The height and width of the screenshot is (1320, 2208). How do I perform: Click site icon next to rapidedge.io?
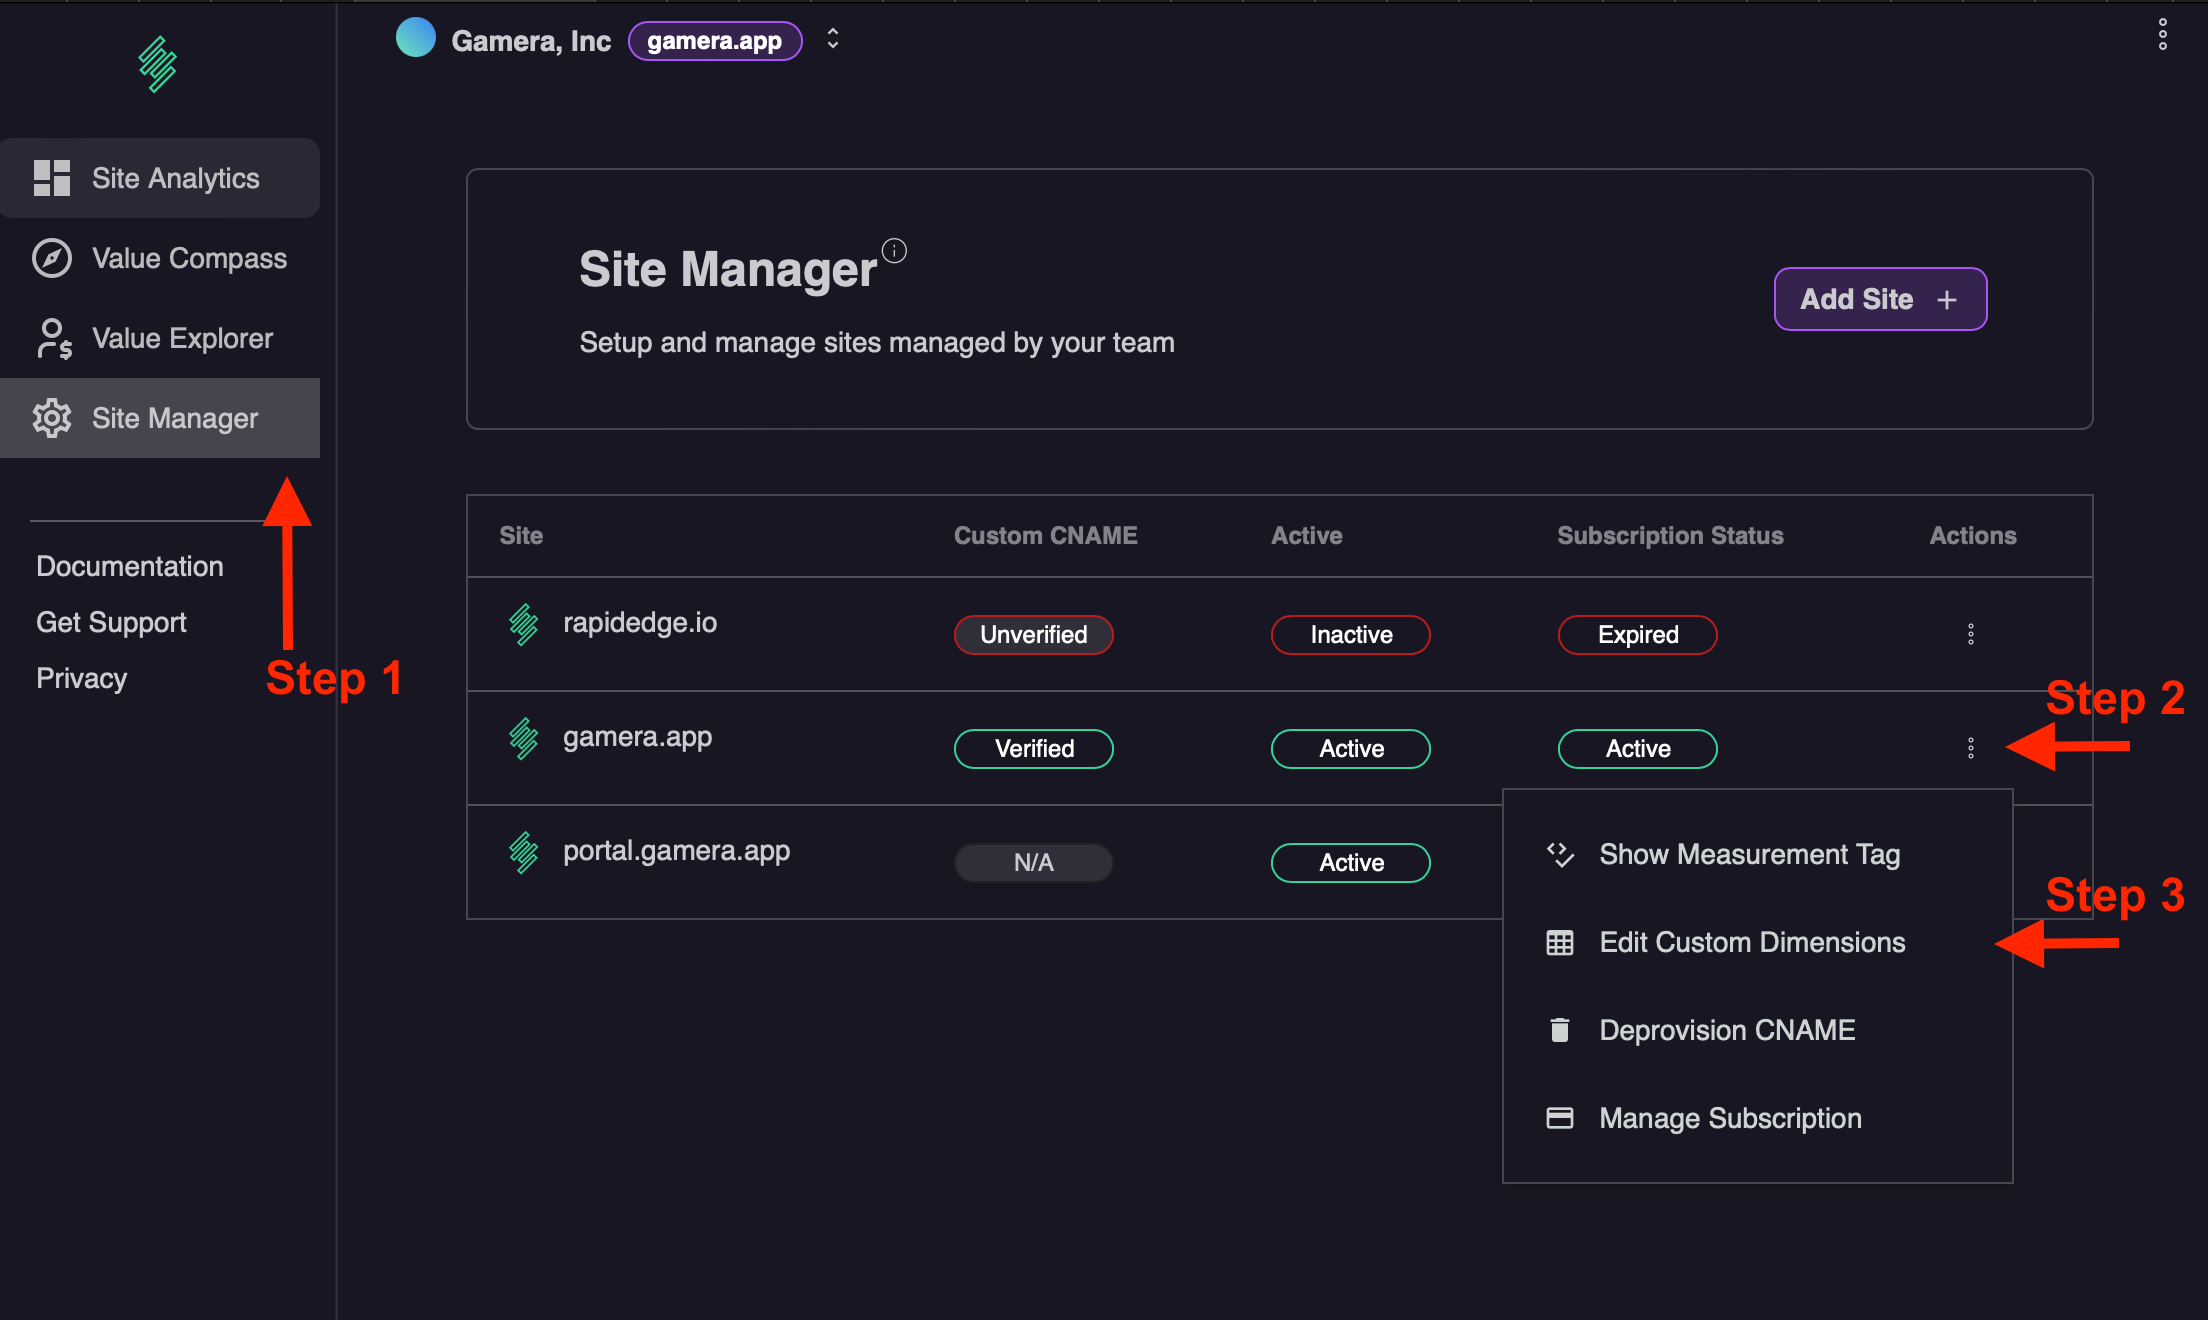[523, 624]
